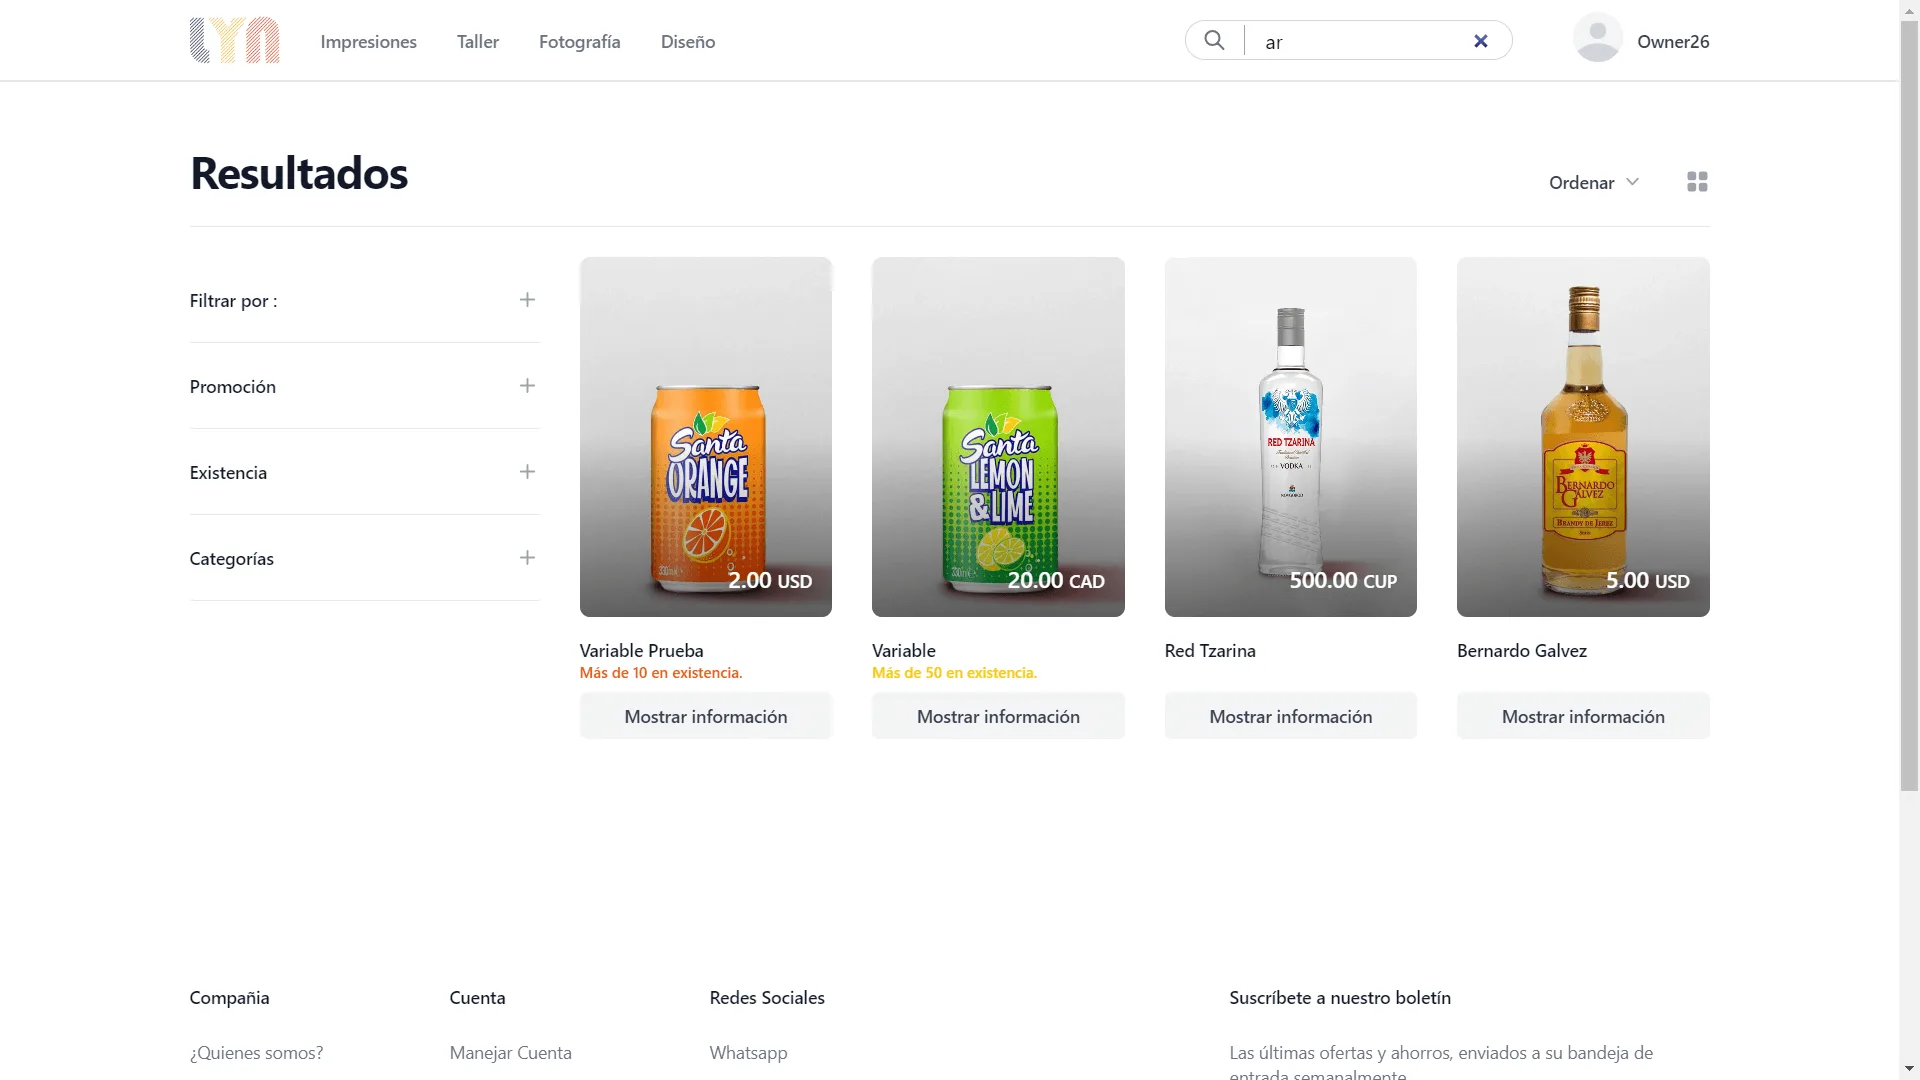The height and width of the screenshot is (1080, 1920).
Task: Open the Diseño menu
Action: [x=688, y=41]
